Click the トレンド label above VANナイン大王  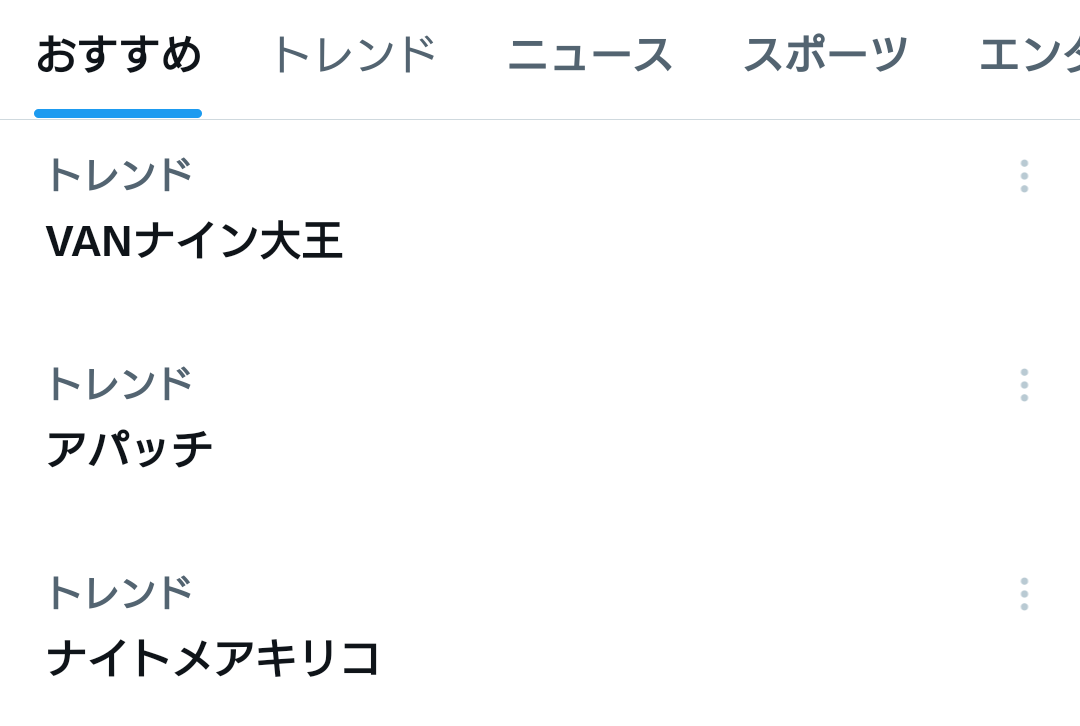pos(119,175)
